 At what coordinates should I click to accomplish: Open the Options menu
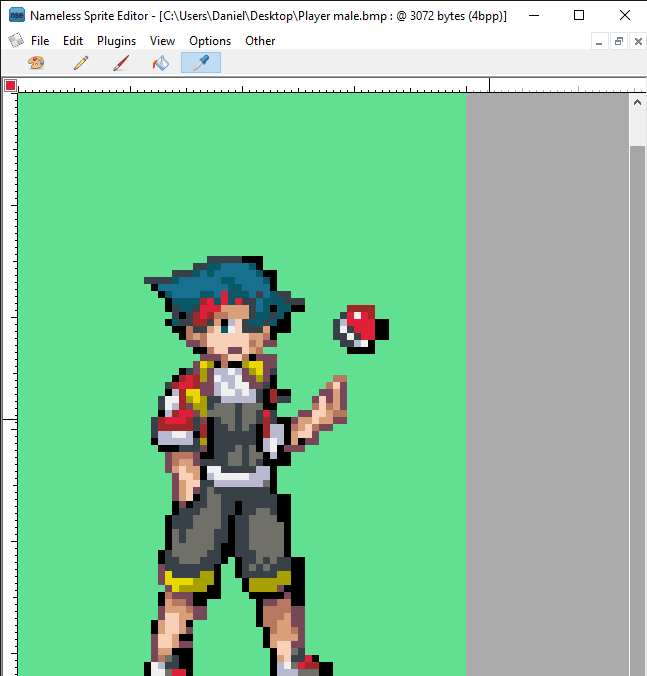[x=210, y=41]
